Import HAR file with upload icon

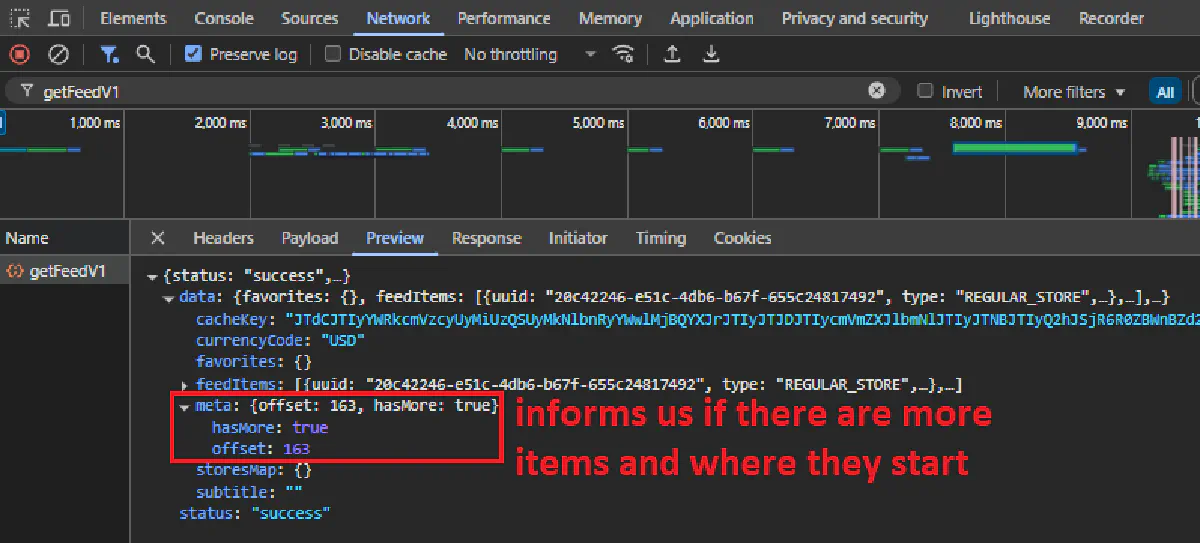673,54
